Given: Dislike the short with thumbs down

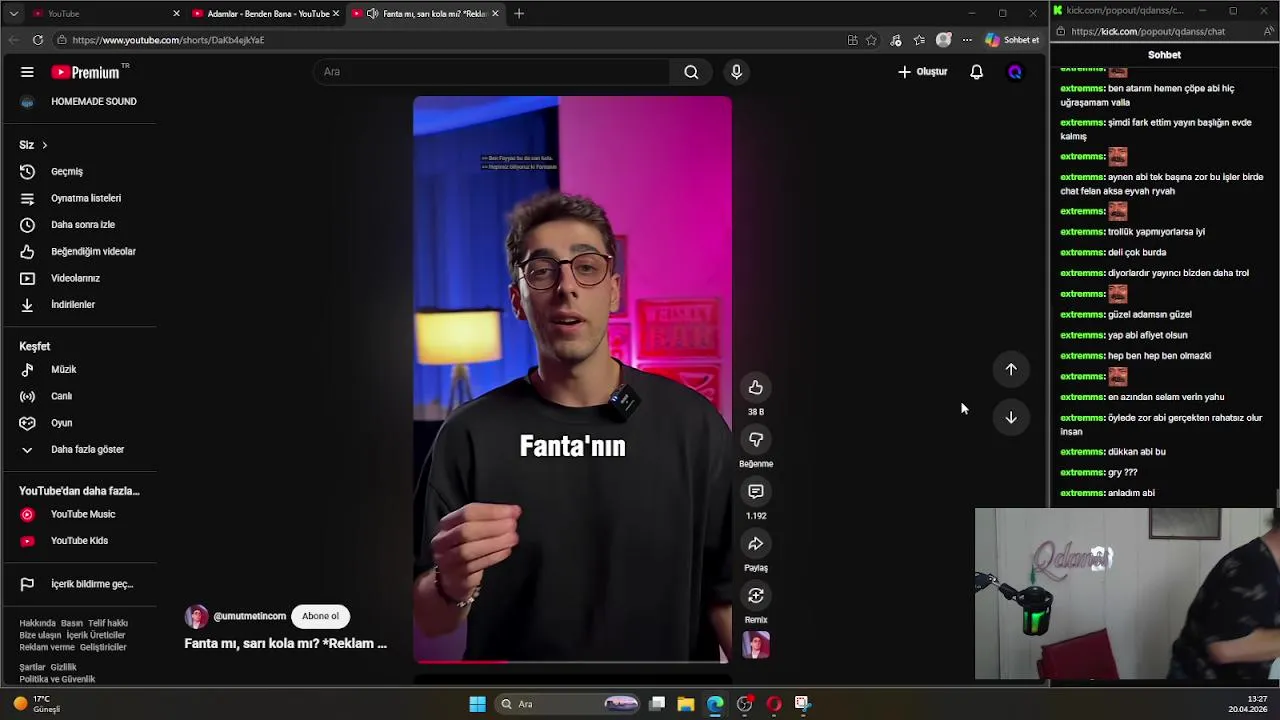Looking at the screenshot, I should pos(756,440).
